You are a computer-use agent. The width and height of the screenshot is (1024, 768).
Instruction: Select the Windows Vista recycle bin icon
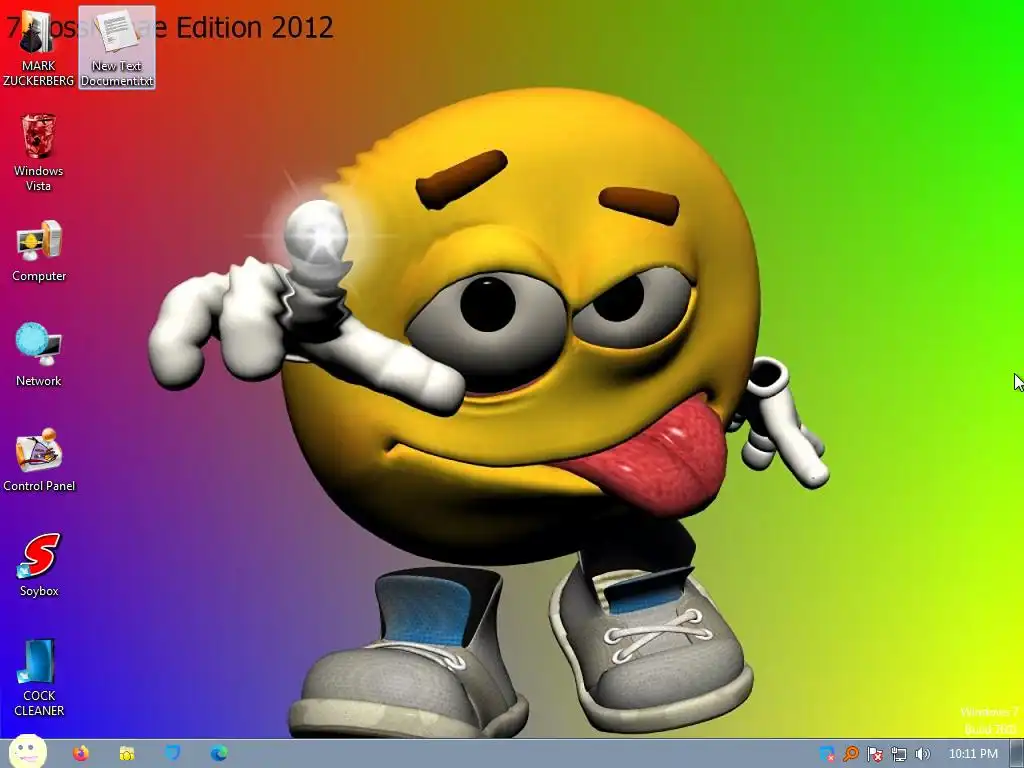coord(38,153)
